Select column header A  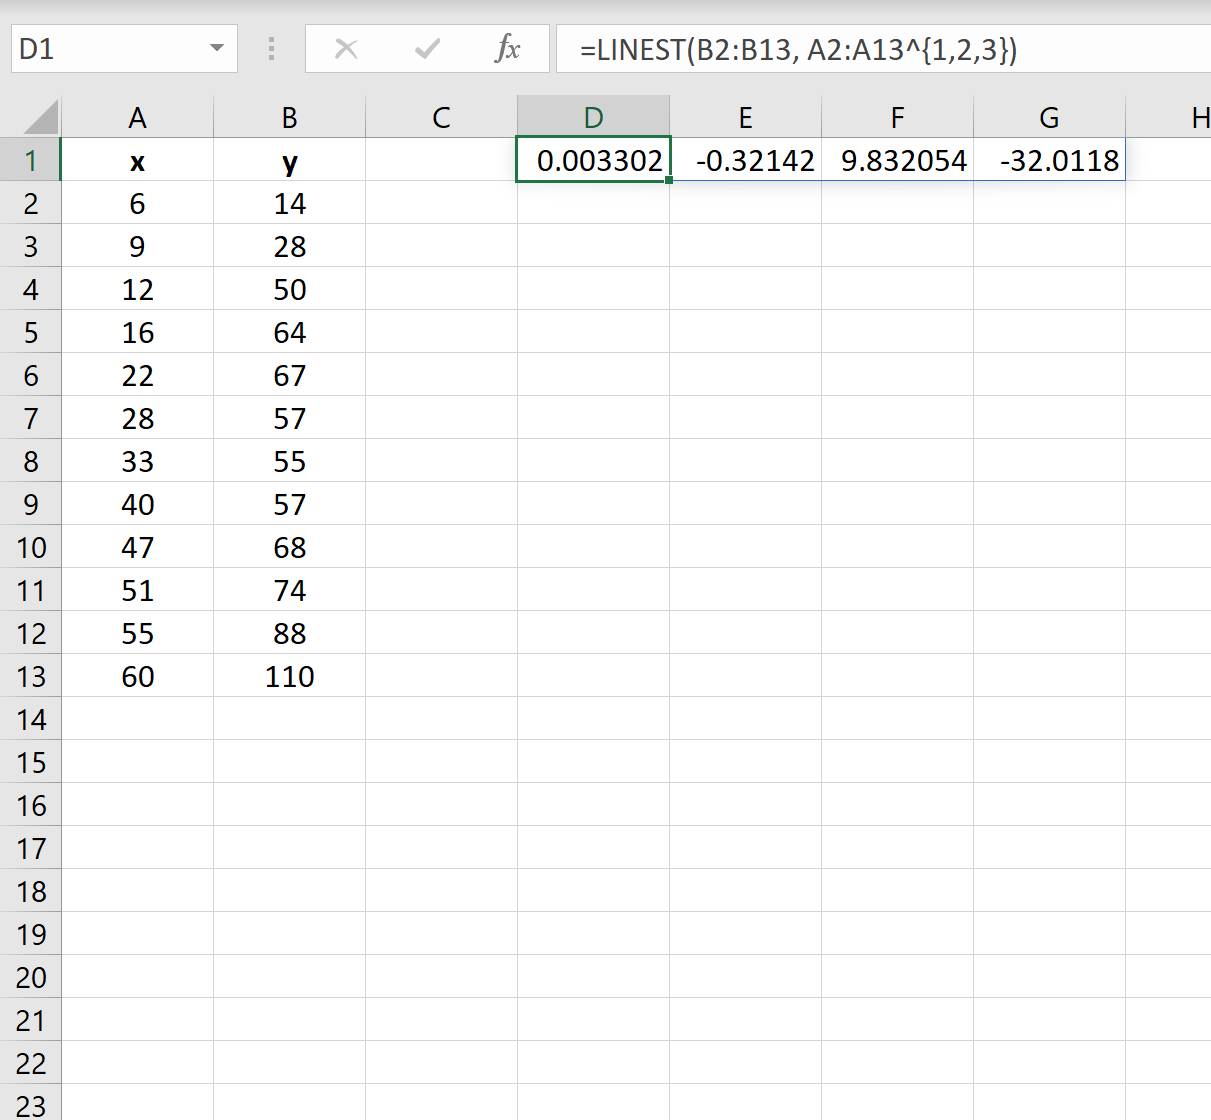[x=137, y=117]
